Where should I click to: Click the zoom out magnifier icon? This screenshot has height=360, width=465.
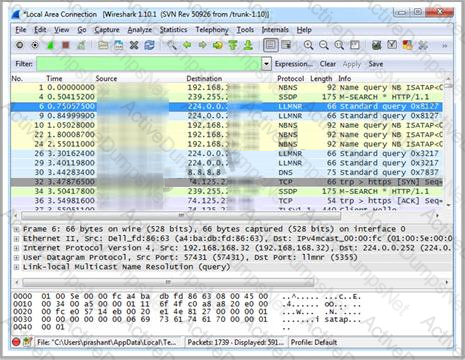tap(324, 45)
